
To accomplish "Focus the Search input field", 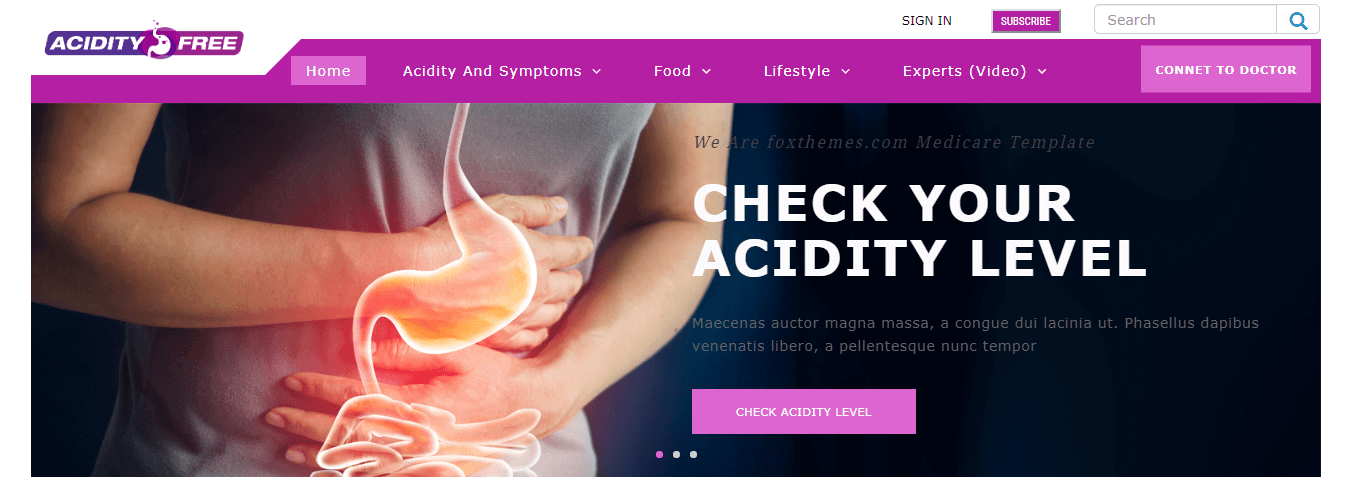I will click(1185, 20).
